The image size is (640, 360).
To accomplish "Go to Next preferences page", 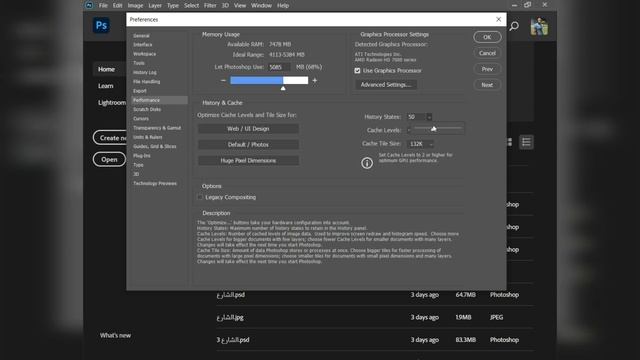I will pos(487,85).
